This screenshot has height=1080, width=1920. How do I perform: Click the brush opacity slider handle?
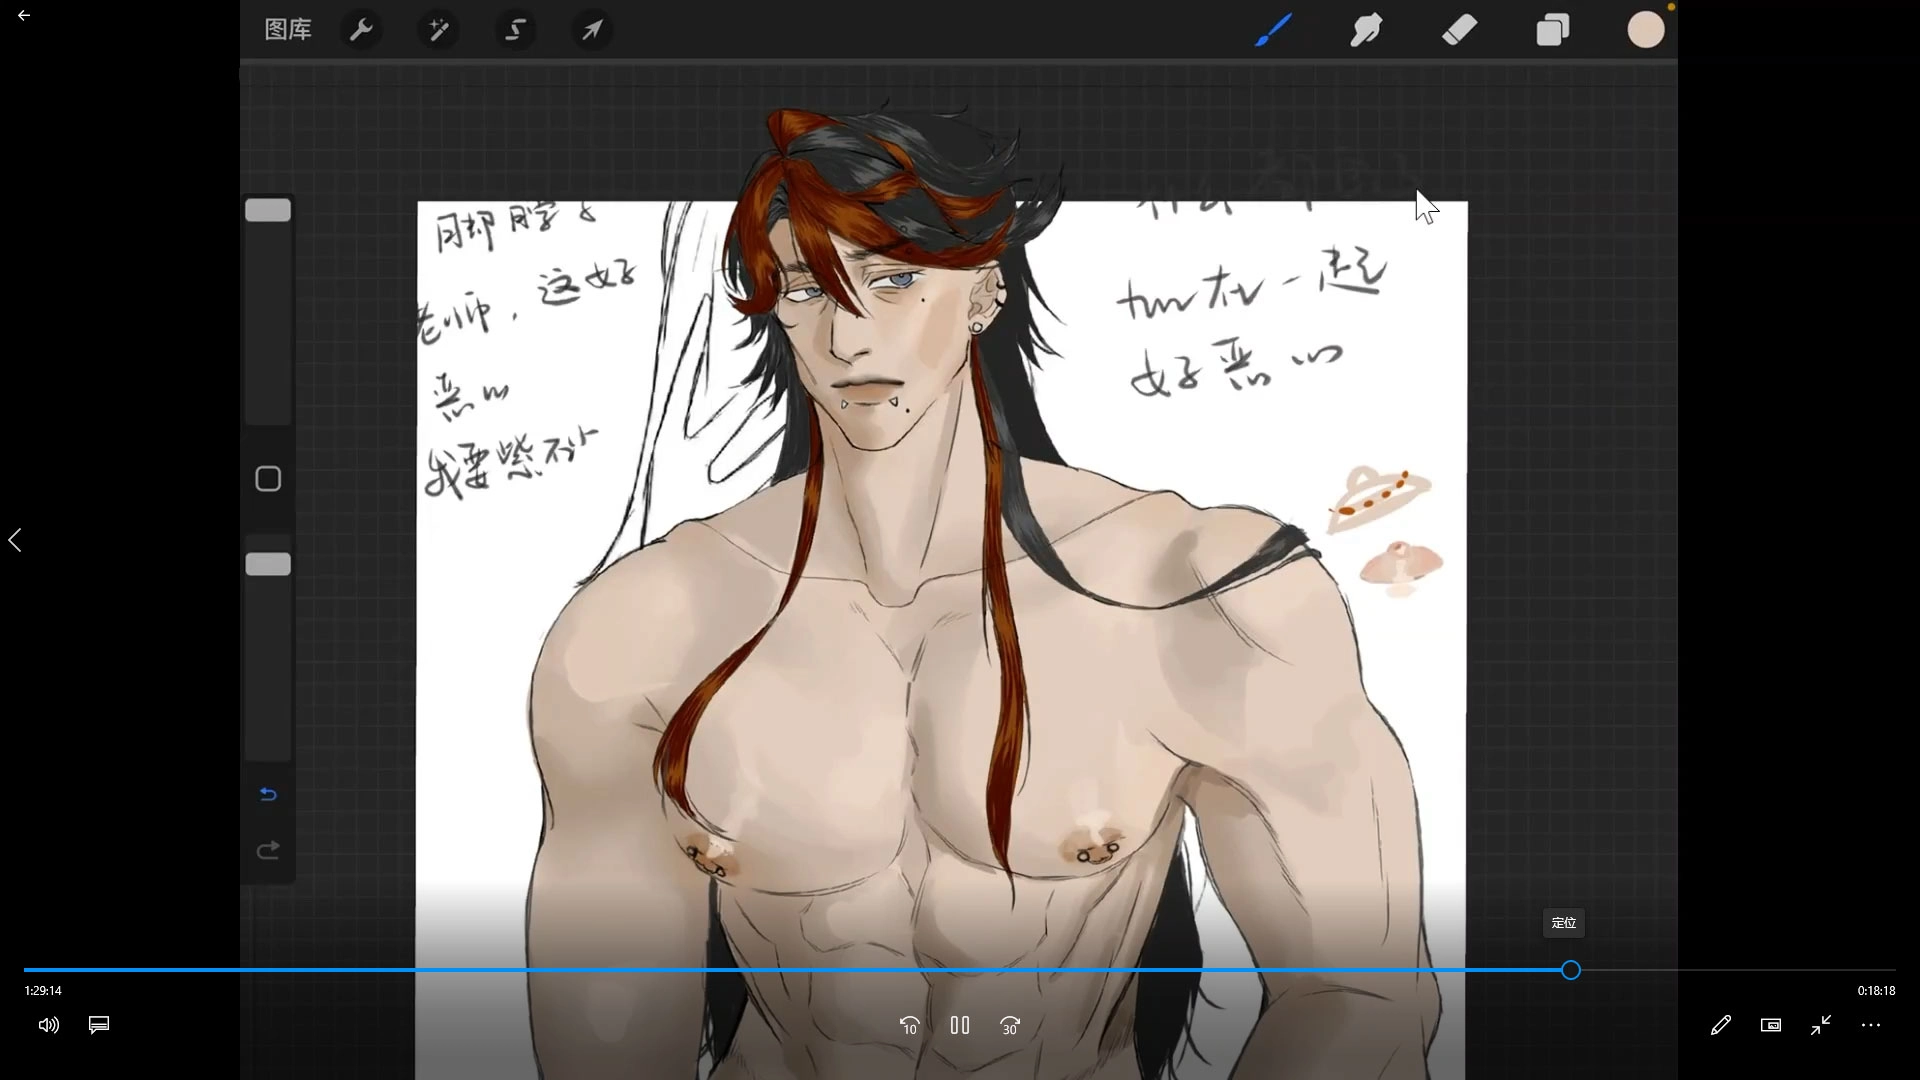click(268, 565)
